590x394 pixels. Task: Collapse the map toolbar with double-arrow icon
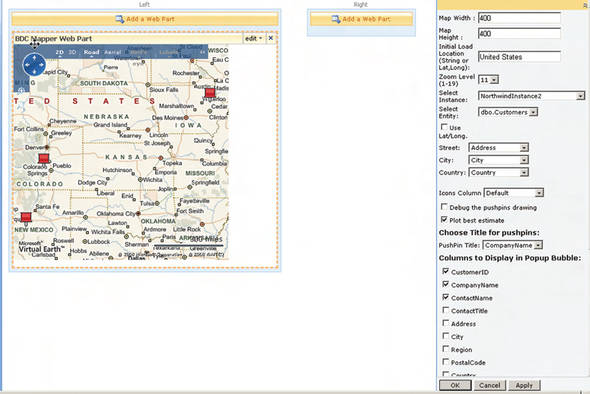tap(202, 52)
